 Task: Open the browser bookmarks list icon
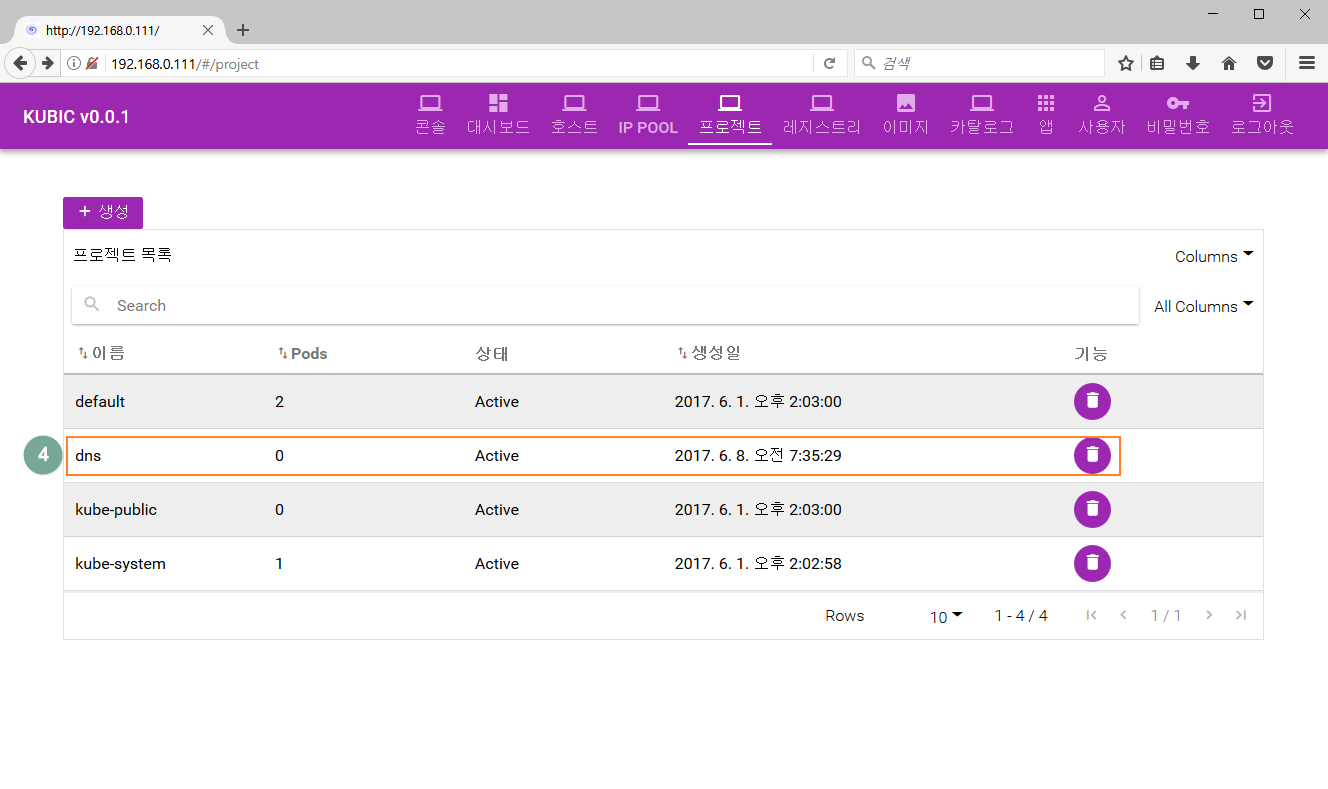tap(1157, 63)
